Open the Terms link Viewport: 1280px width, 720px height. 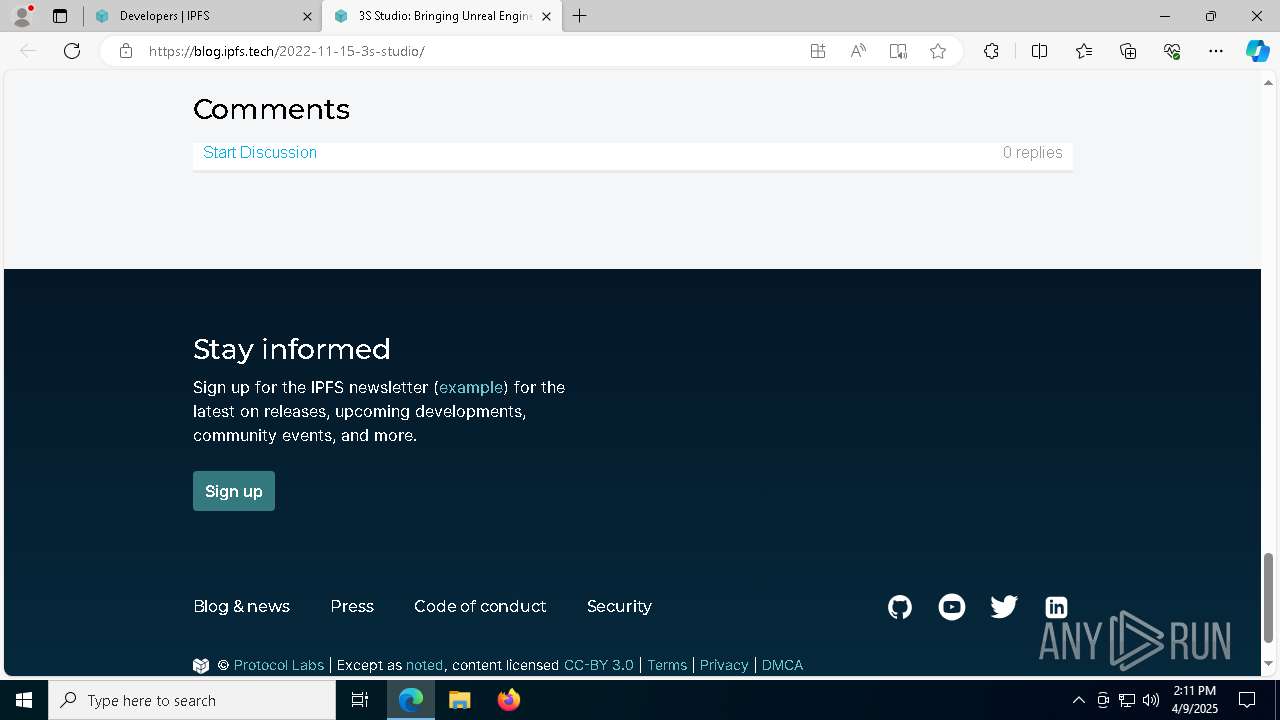[667, 665]
